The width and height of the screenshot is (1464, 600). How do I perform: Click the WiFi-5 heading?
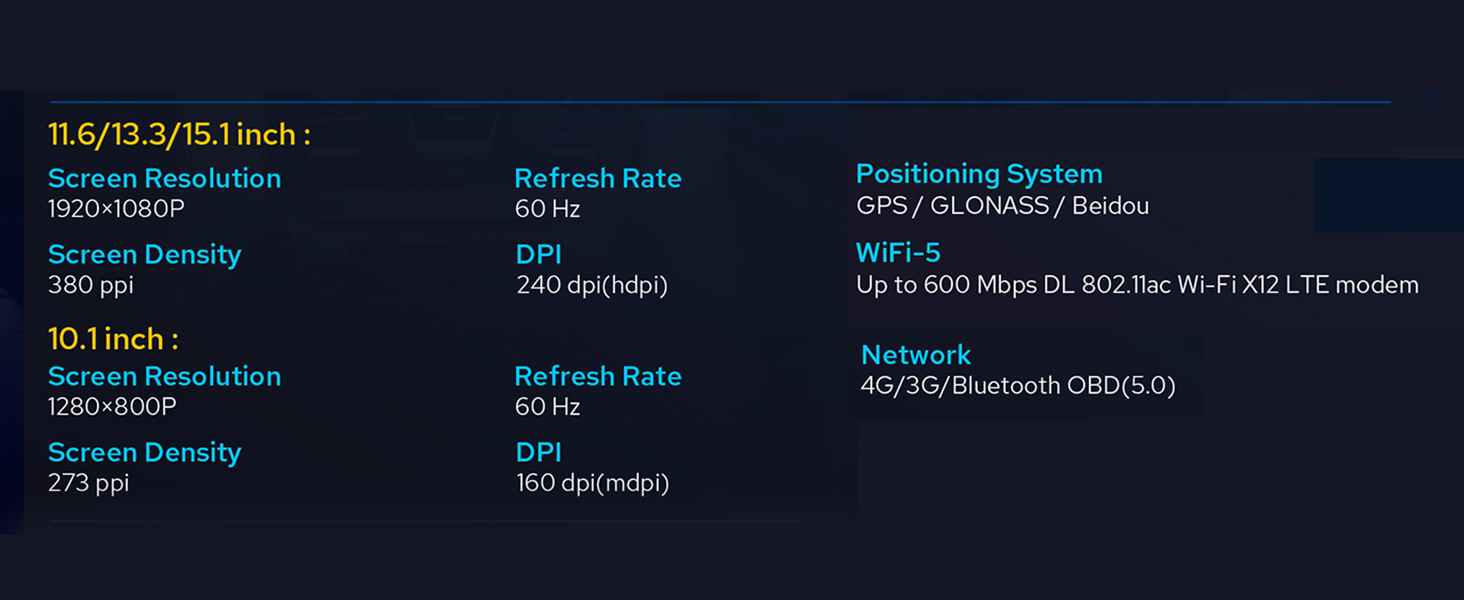pyautogui.click(x=898, y=252)
